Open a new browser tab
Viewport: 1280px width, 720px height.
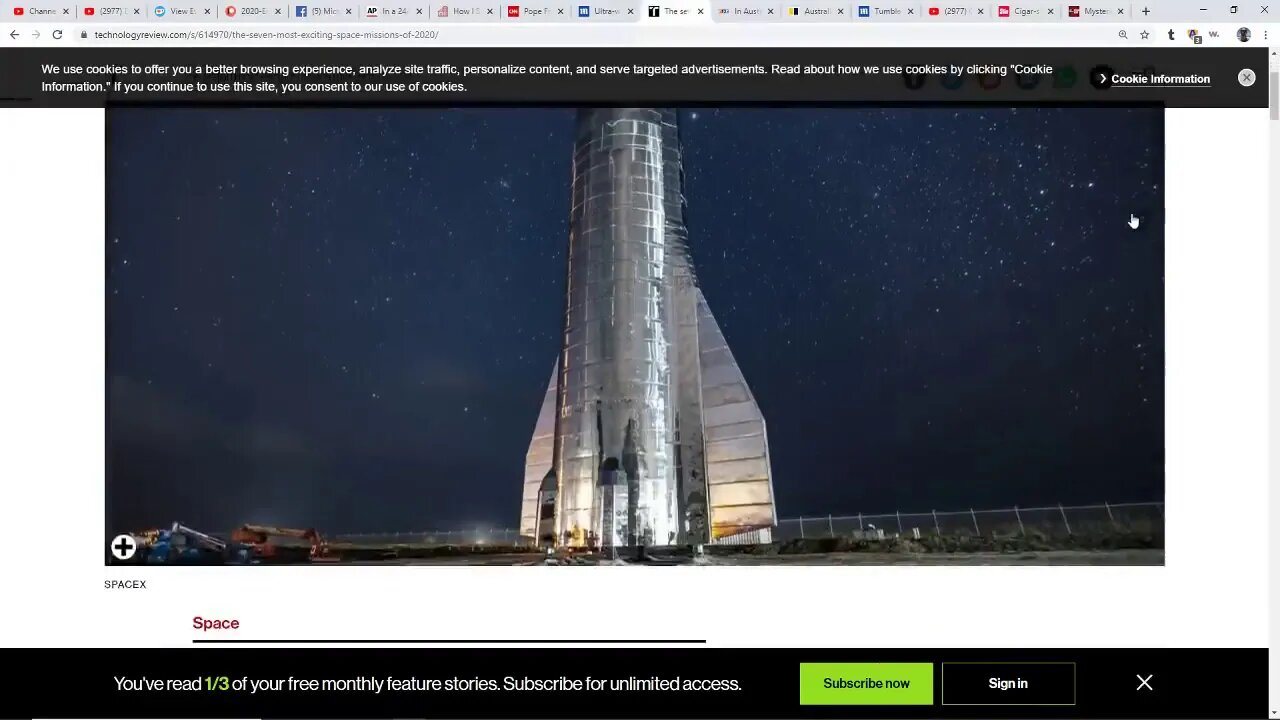pos(1146,11)
